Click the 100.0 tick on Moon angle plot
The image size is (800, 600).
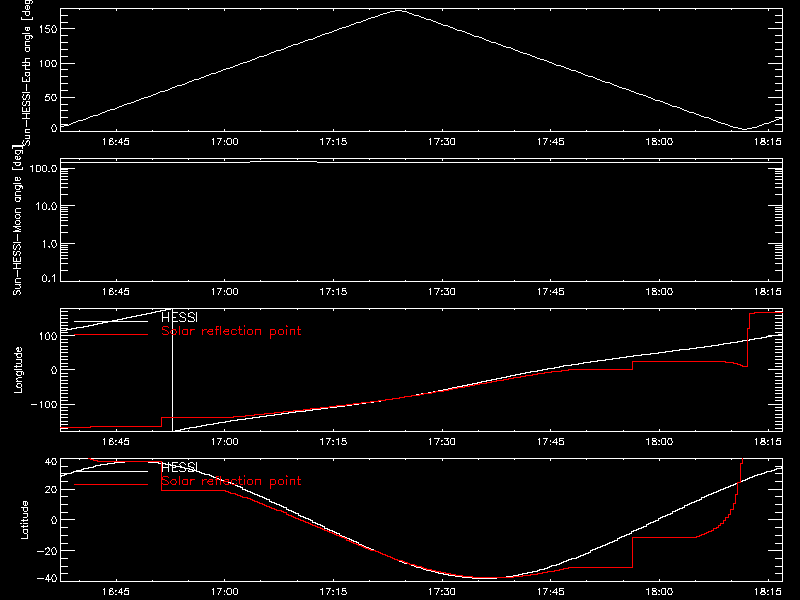click(x=43, y=168)
